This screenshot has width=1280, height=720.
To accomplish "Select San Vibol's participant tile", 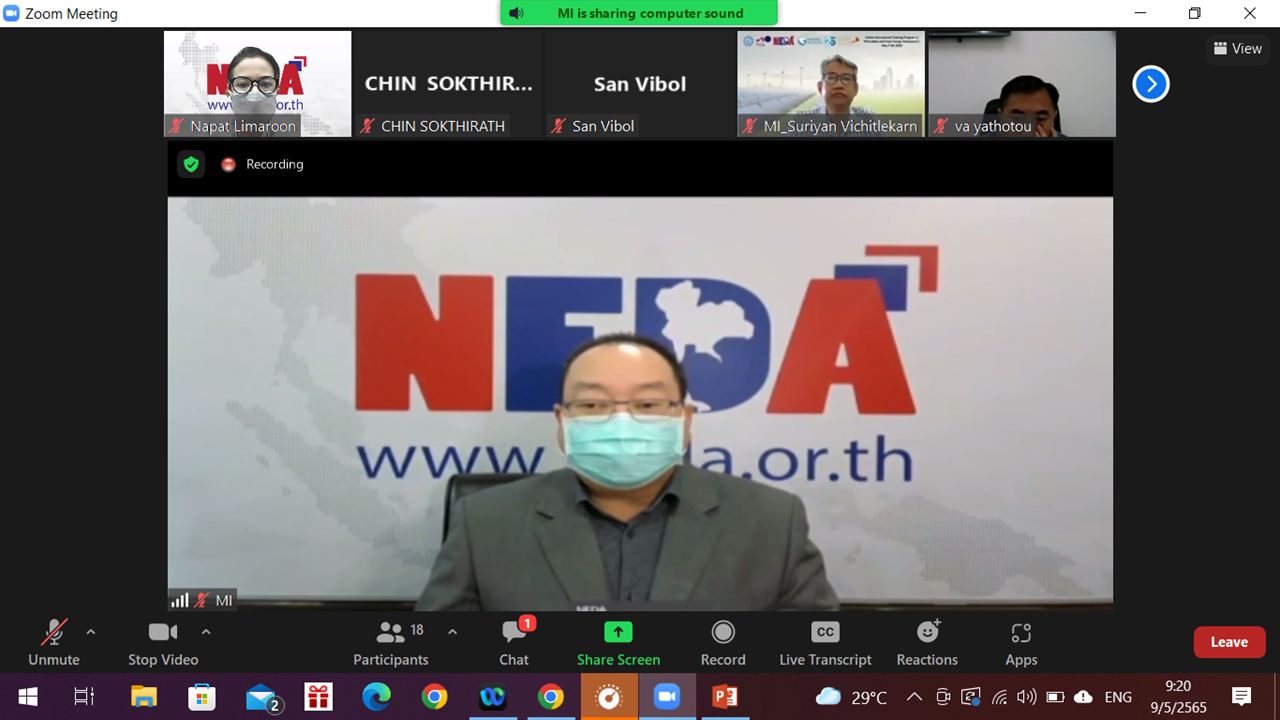I will [640, 84].
